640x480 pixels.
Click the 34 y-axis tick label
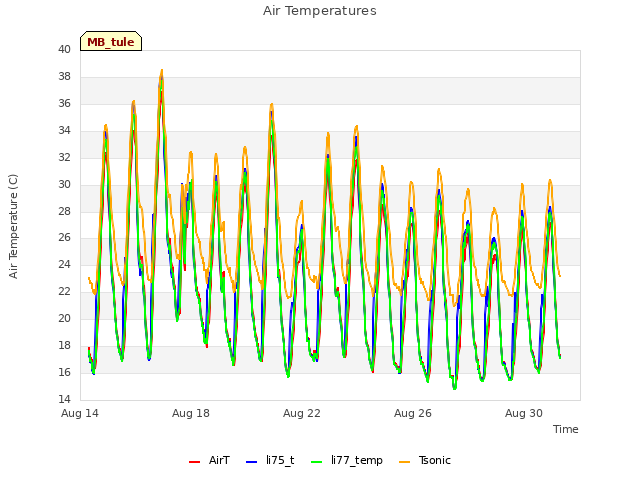[64, 131]
